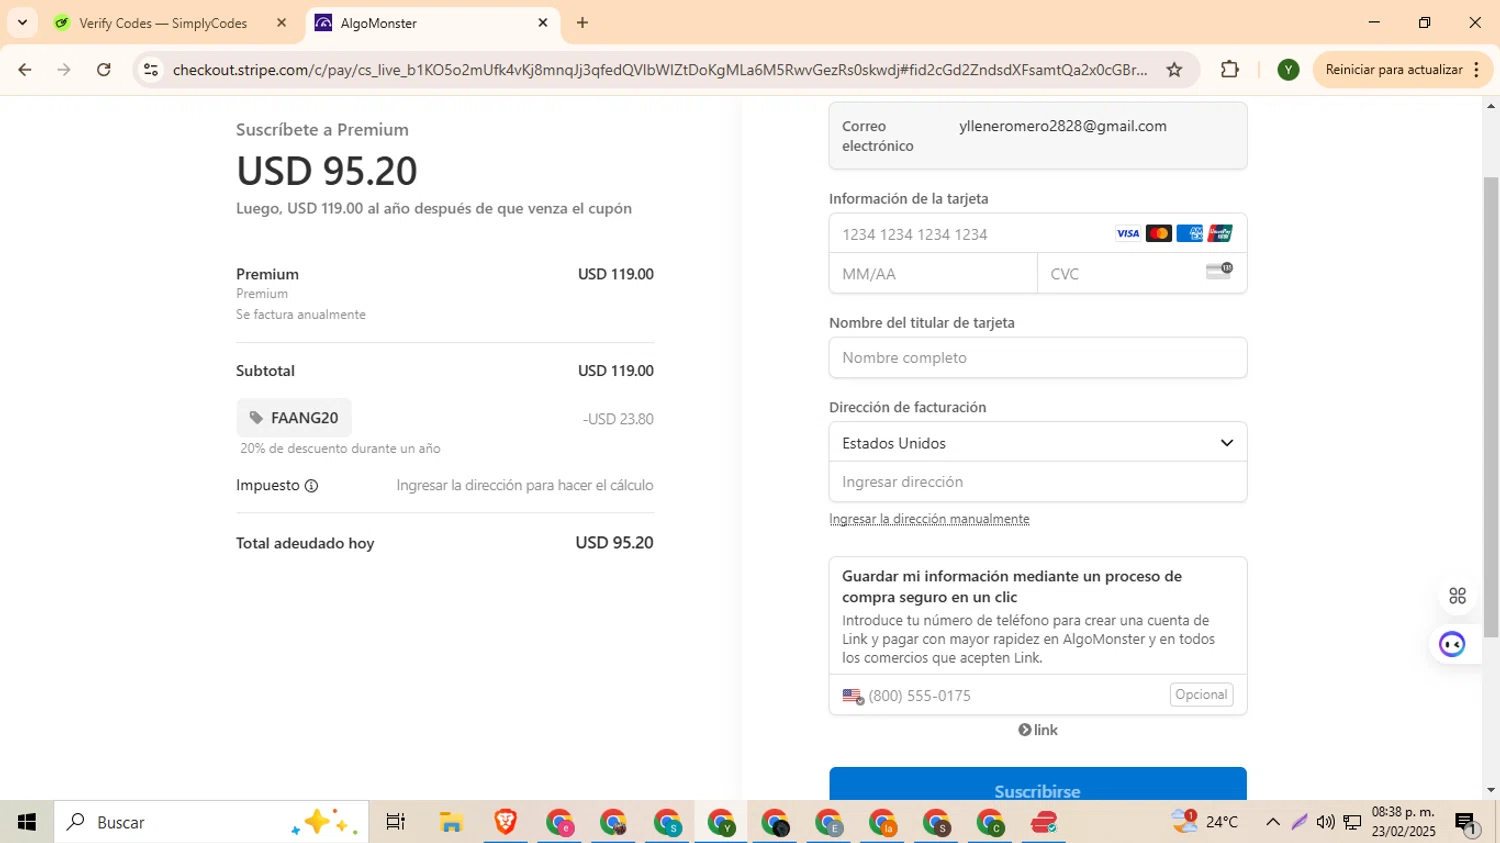
Task: Click the Suscribirse button
Action: point(1038,786)
